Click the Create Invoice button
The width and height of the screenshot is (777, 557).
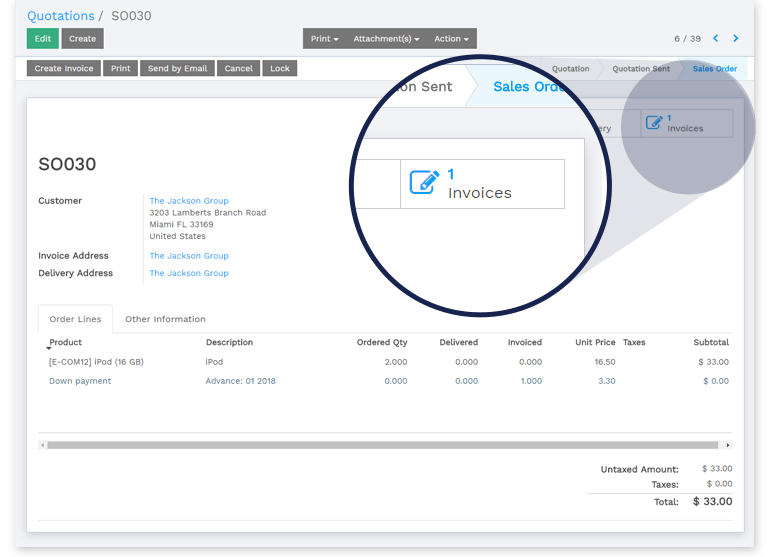point(64,69)
